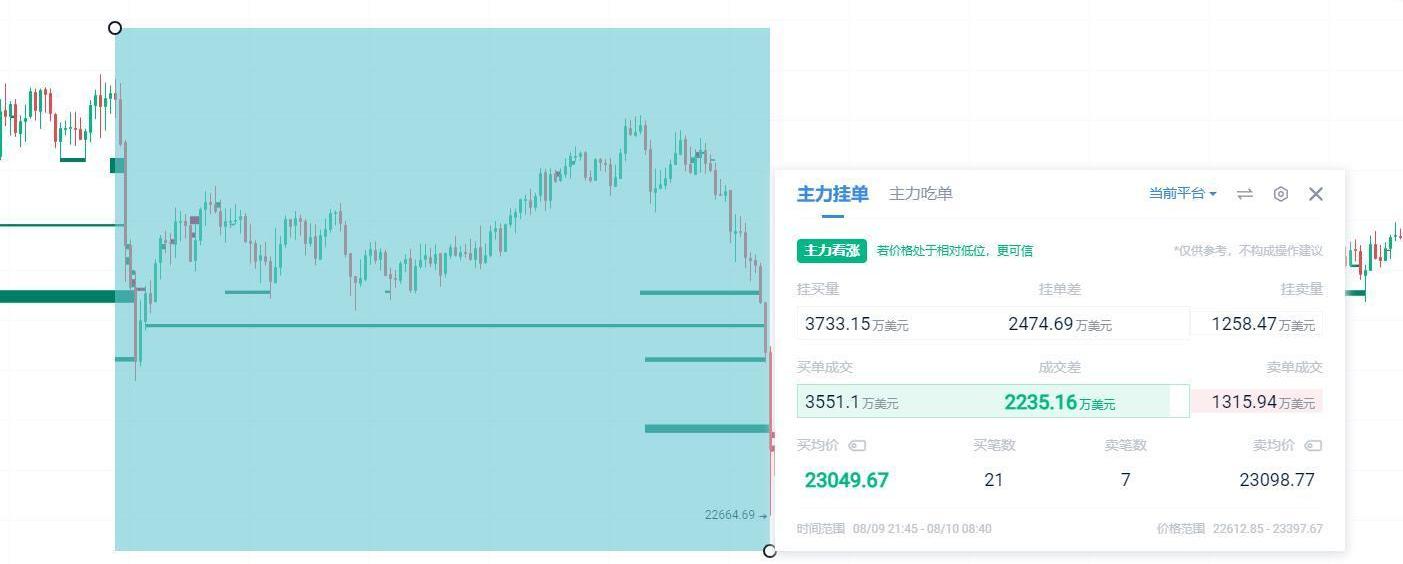The height and width of the screenshot is (564, 1403).
Task: Toggle the tag icon beside 买均价
Action: click(x=857, y=445)
